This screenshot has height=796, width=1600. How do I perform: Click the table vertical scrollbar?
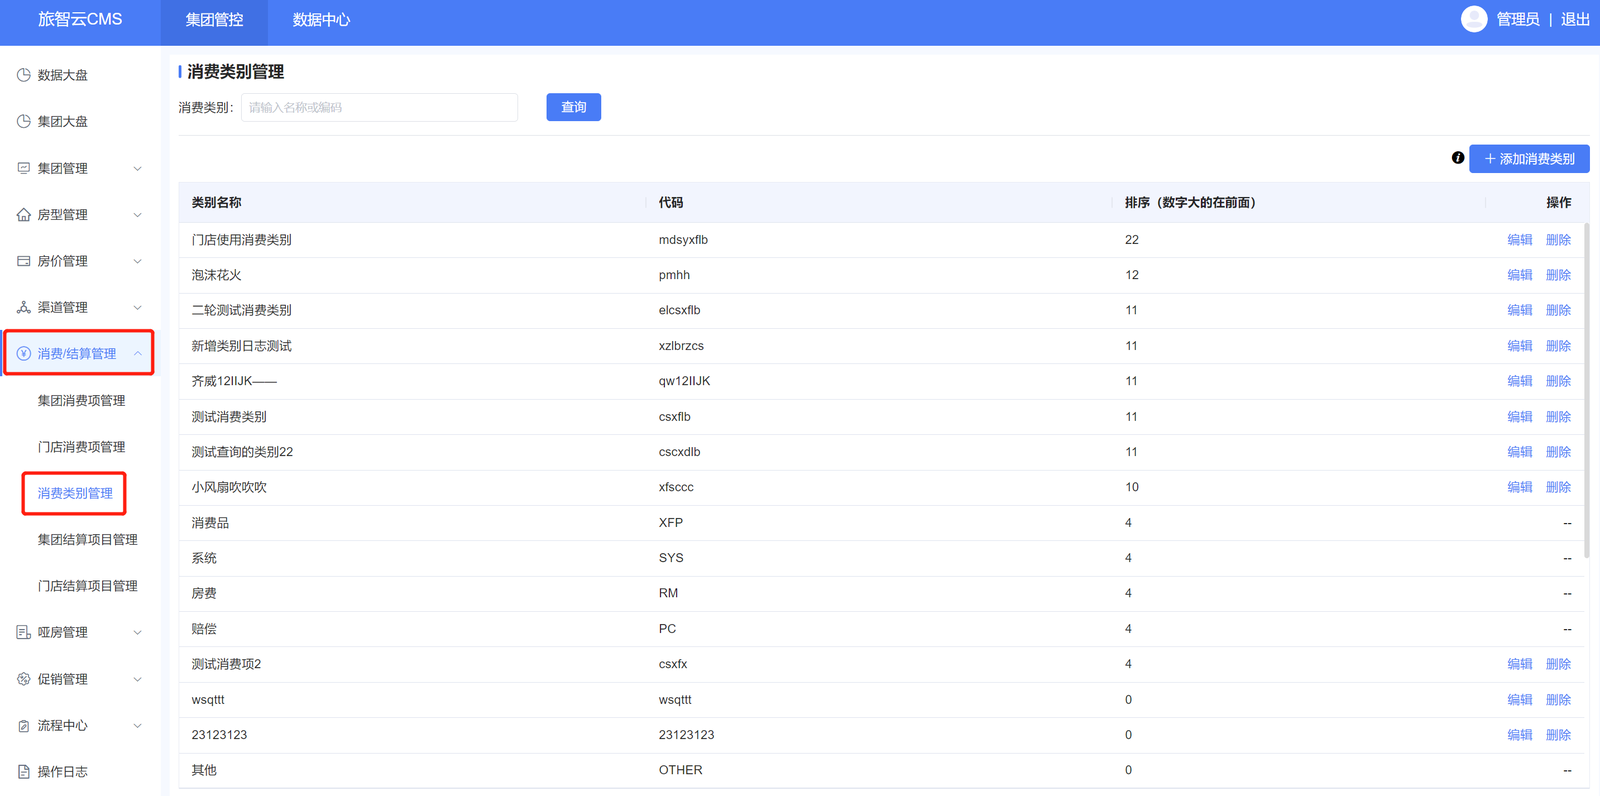1587,390
